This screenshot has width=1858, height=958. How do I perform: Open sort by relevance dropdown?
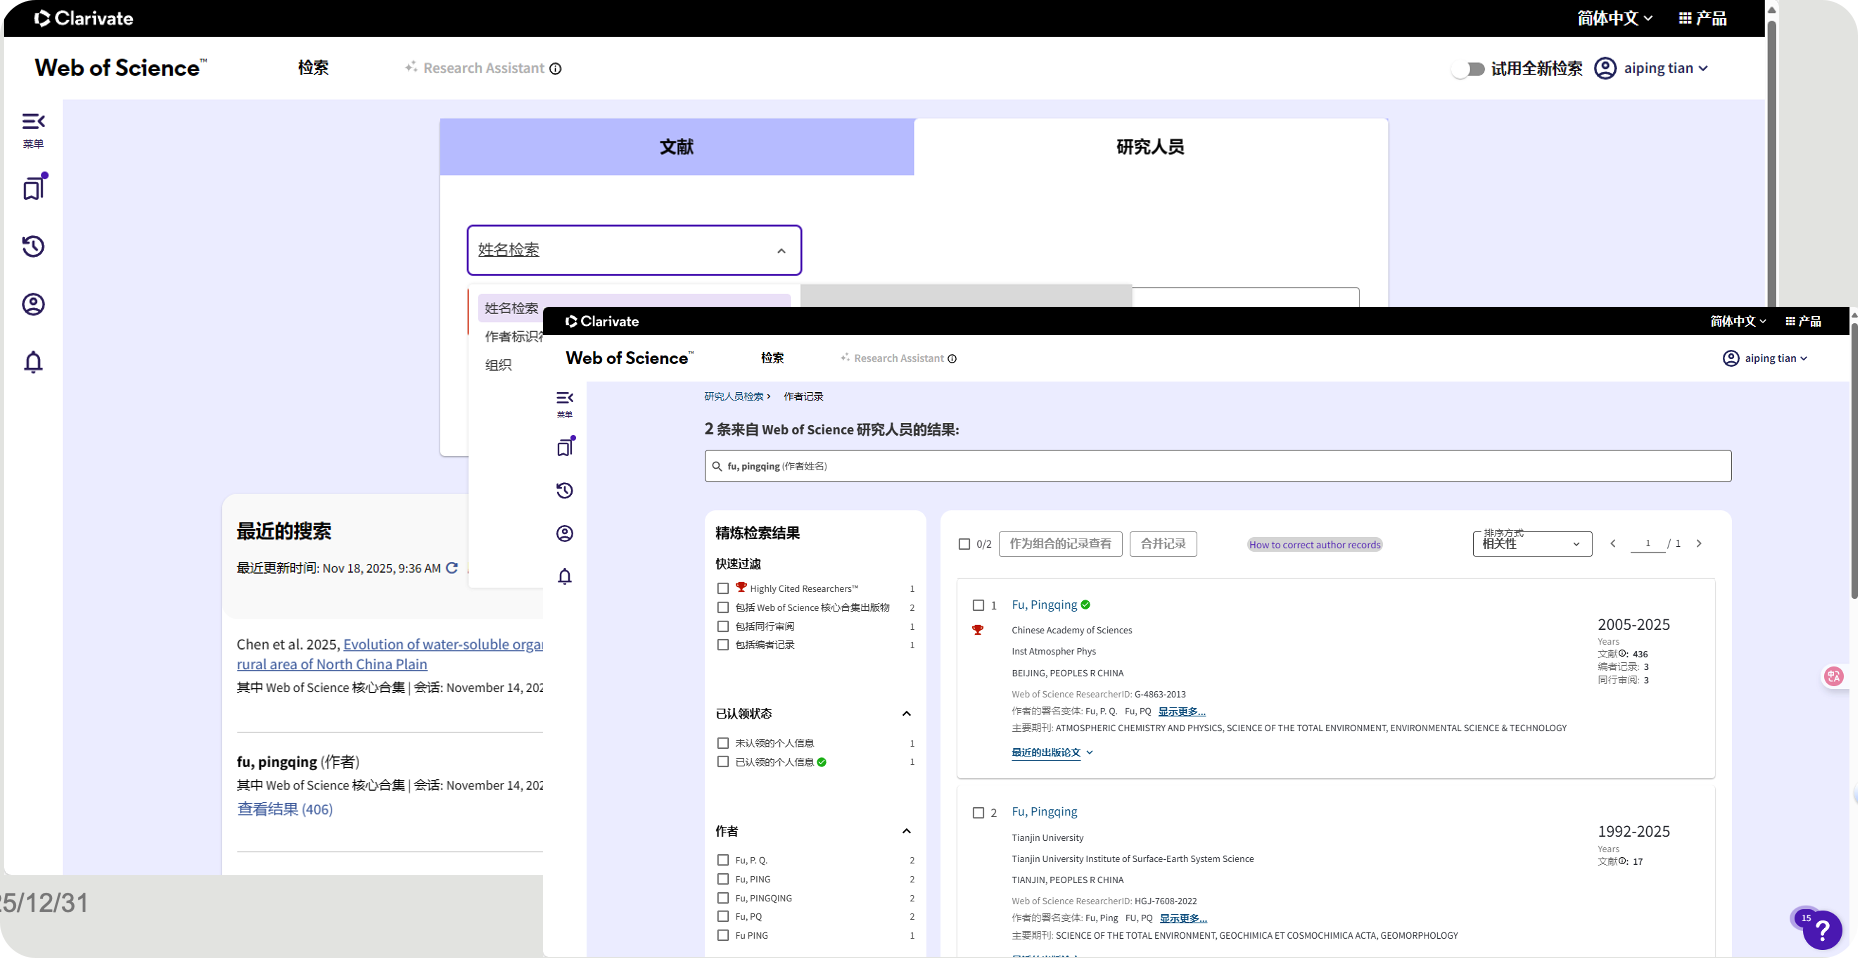pyautogui.click(x=1532, y=544)
